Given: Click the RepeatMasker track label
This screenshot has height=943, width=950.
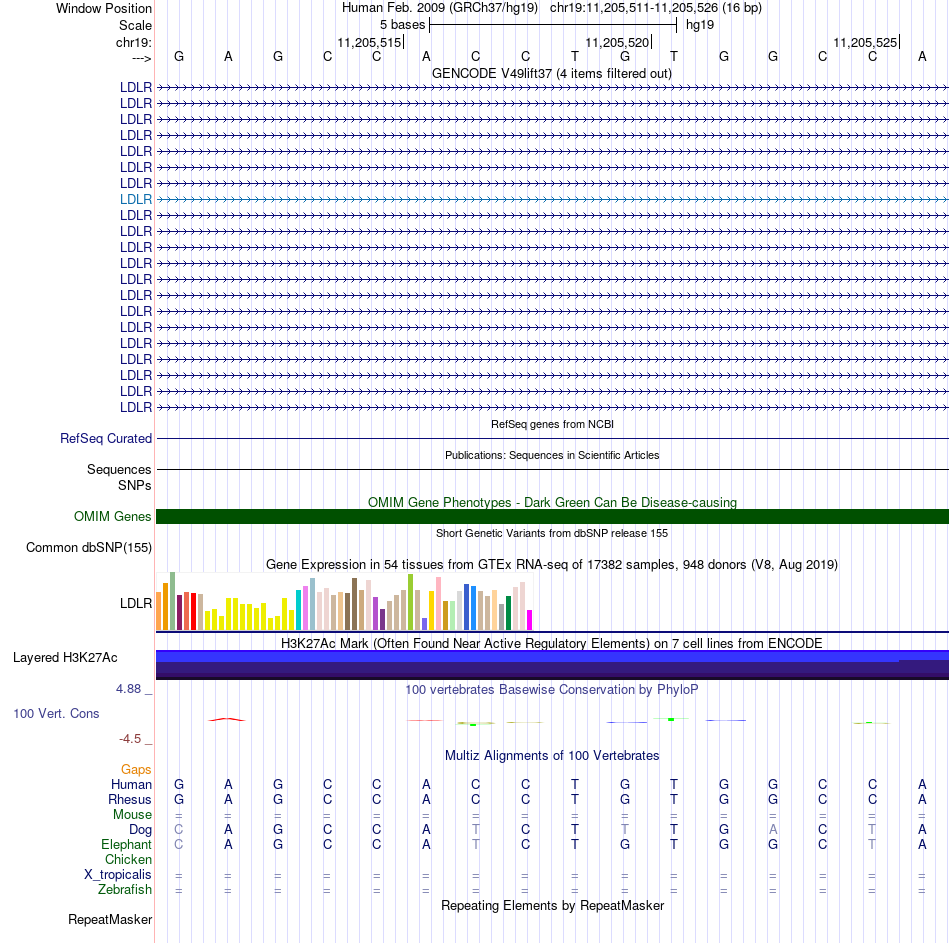Looking at the screenshot, I should (x=110, y=919).
